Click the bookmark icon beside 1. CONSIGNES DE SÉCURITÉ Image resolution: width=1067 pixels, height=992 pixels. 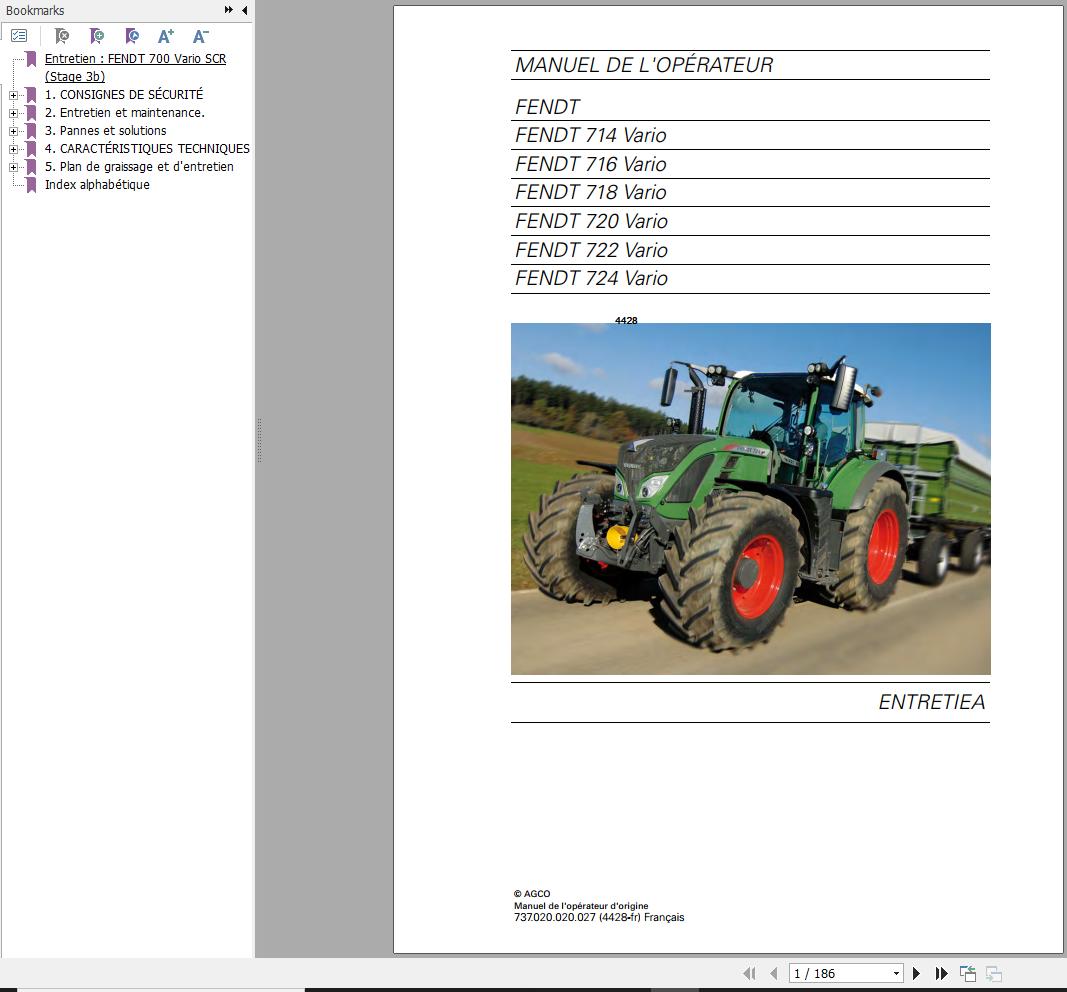tap(31, 95)
